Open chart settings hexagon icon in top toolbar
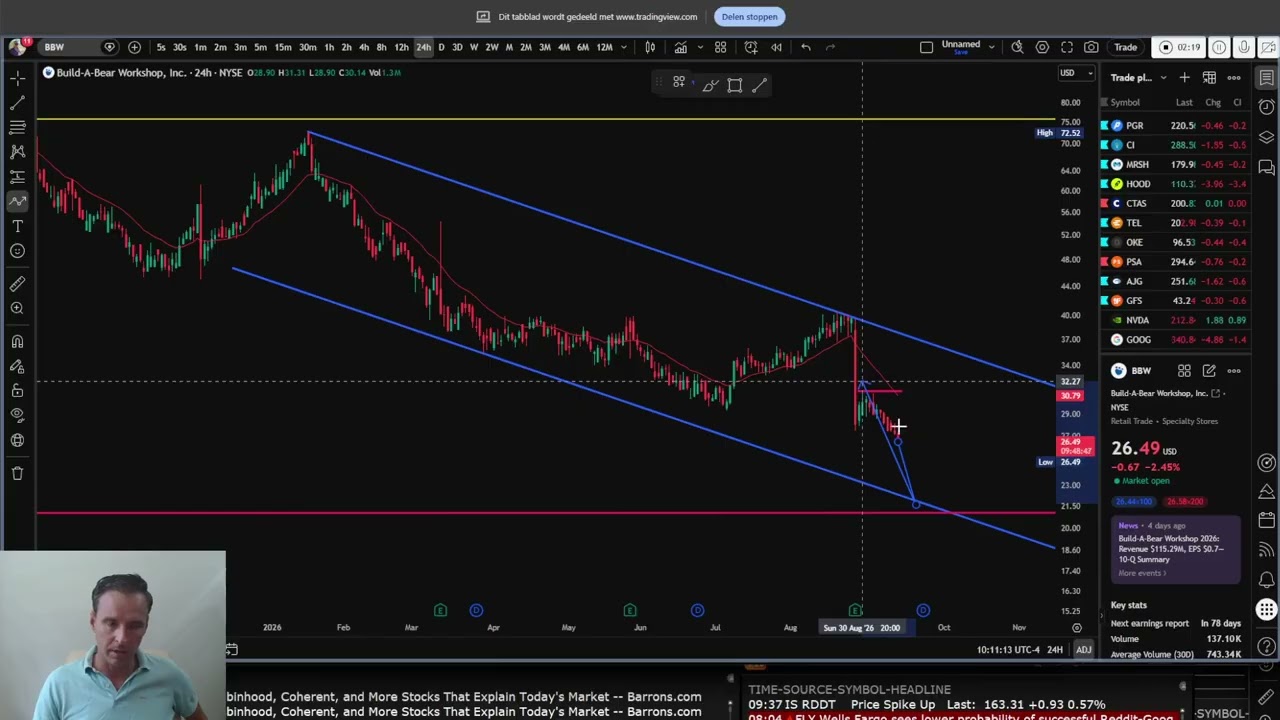Viewport: 1280px width, 720px height. [x=1042, y=47]
